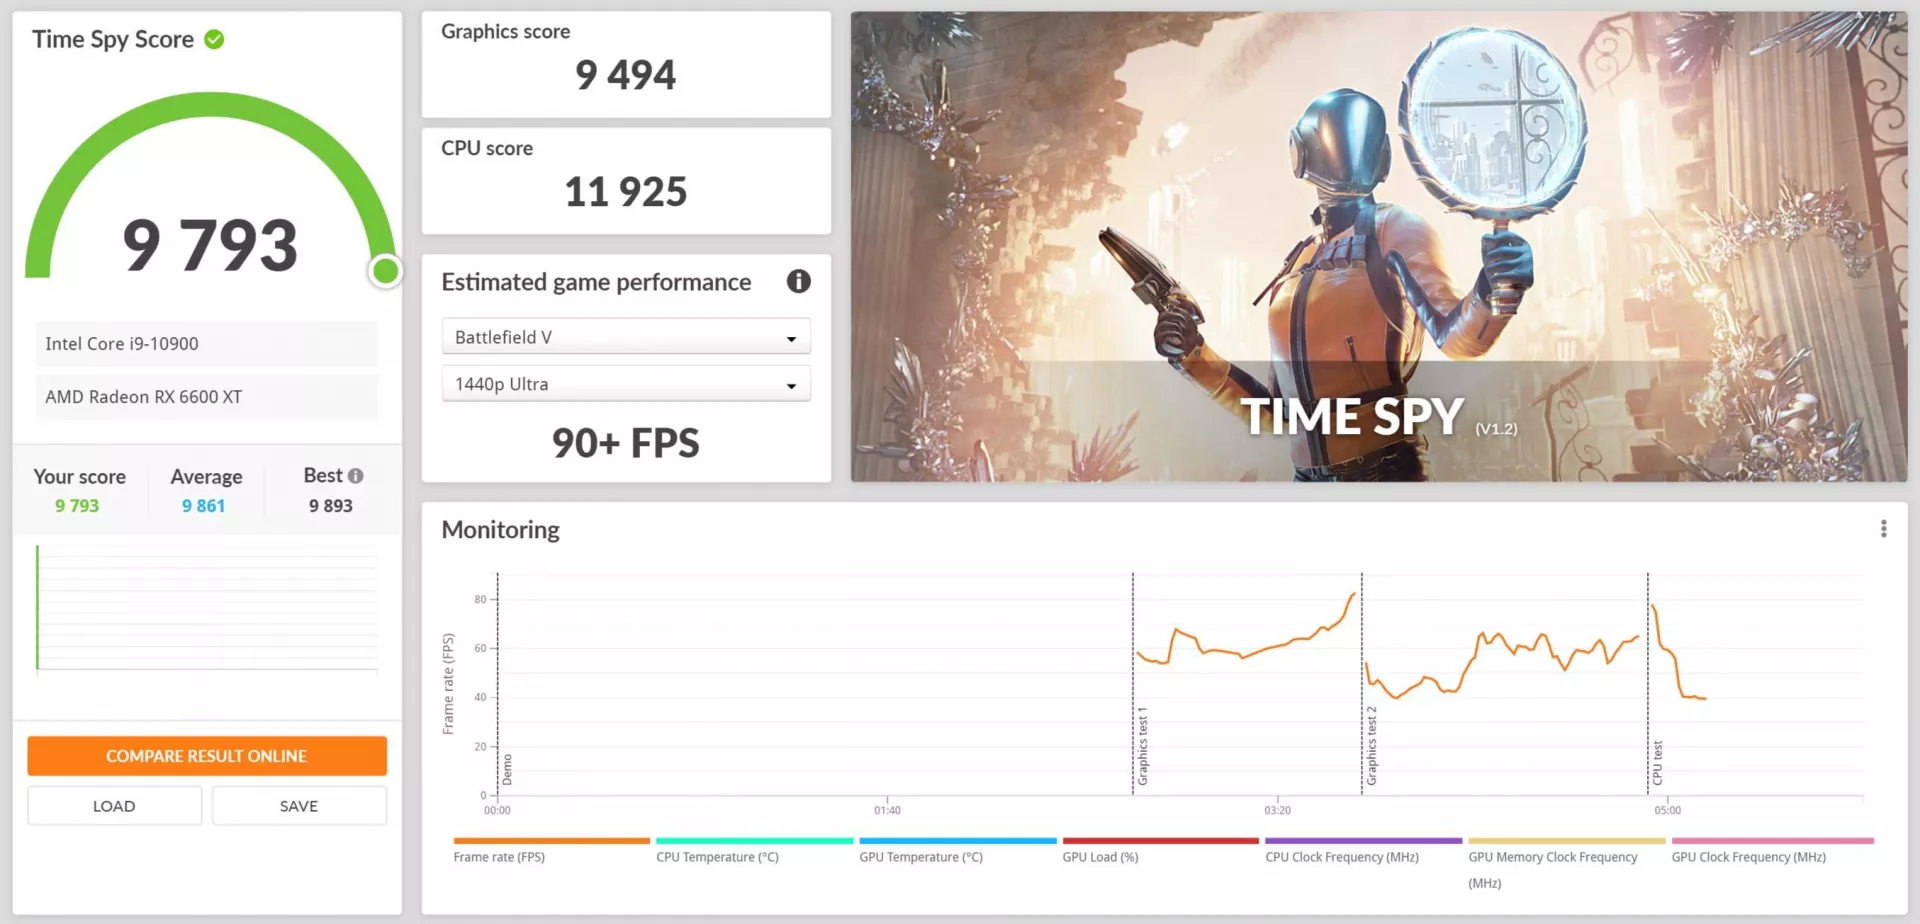Click the score distribution chart below Your score
Viewport: 1920px width, 924px height.
207,610
